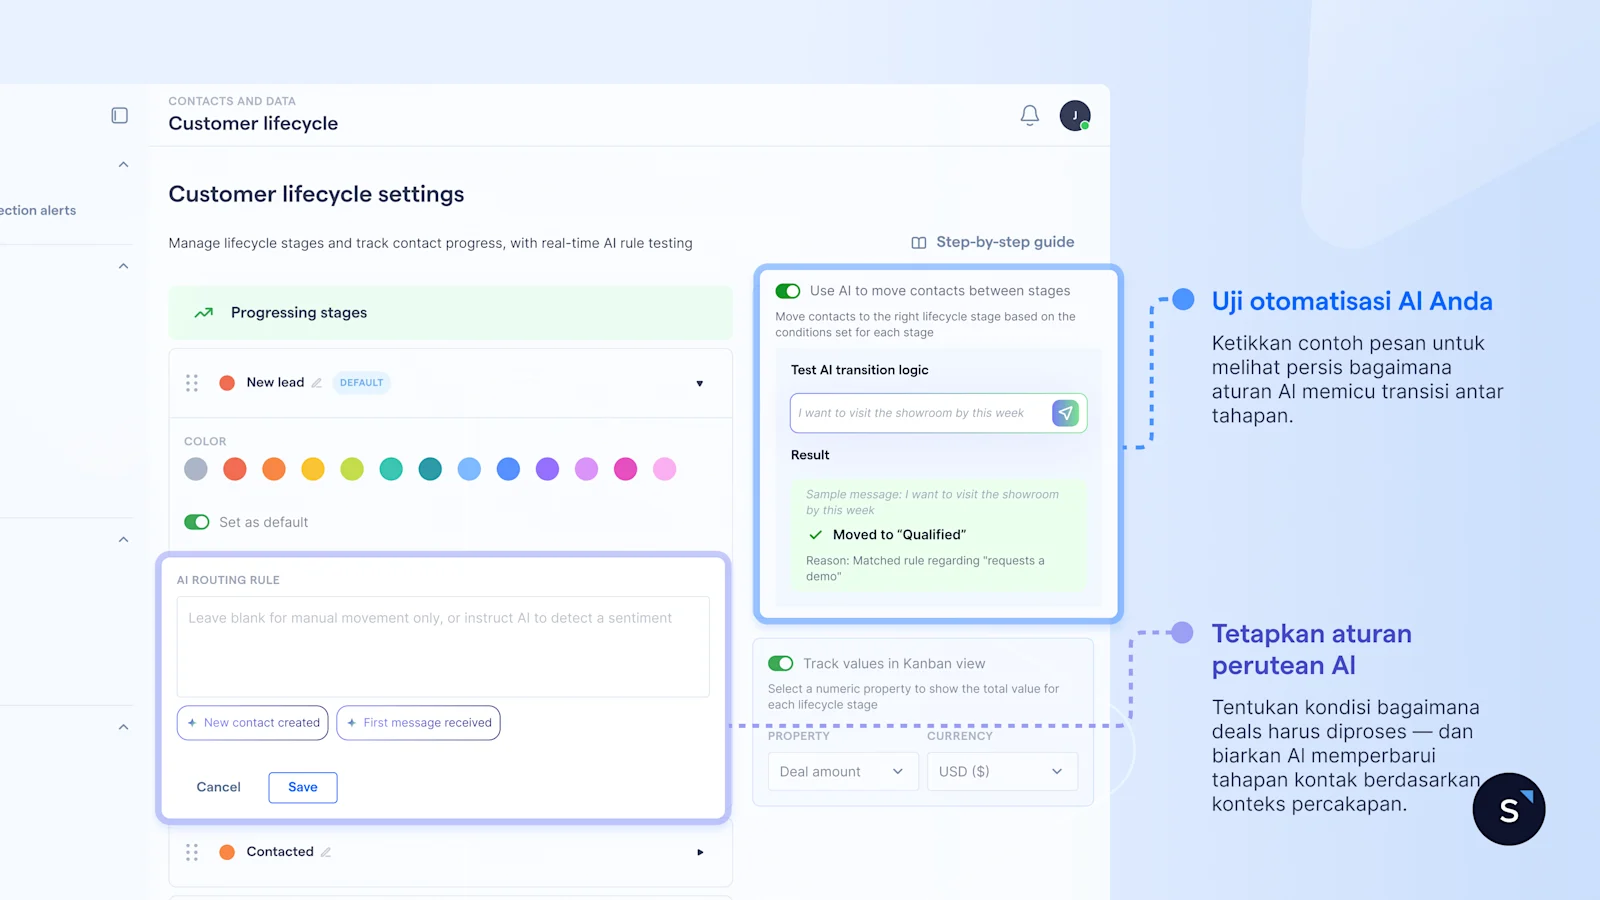The height and width of the screenshot is (900, 1600).
Task: Click the Test AI transition logic heading
Action: (x=860, y=370)
